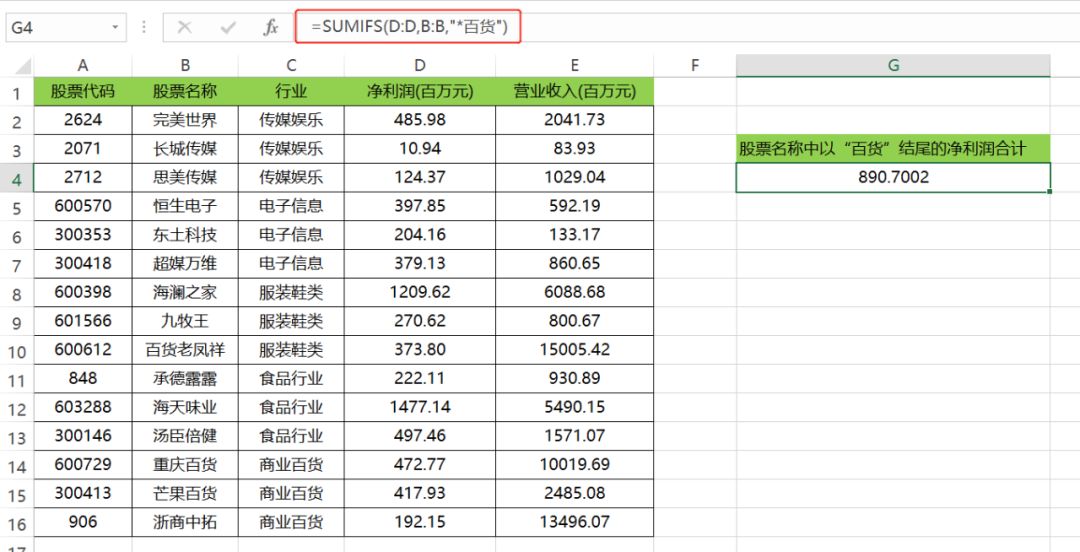This screenshot has width=1080, height=552.
Task: Select cell containing 完美世界
Action: 185,120
